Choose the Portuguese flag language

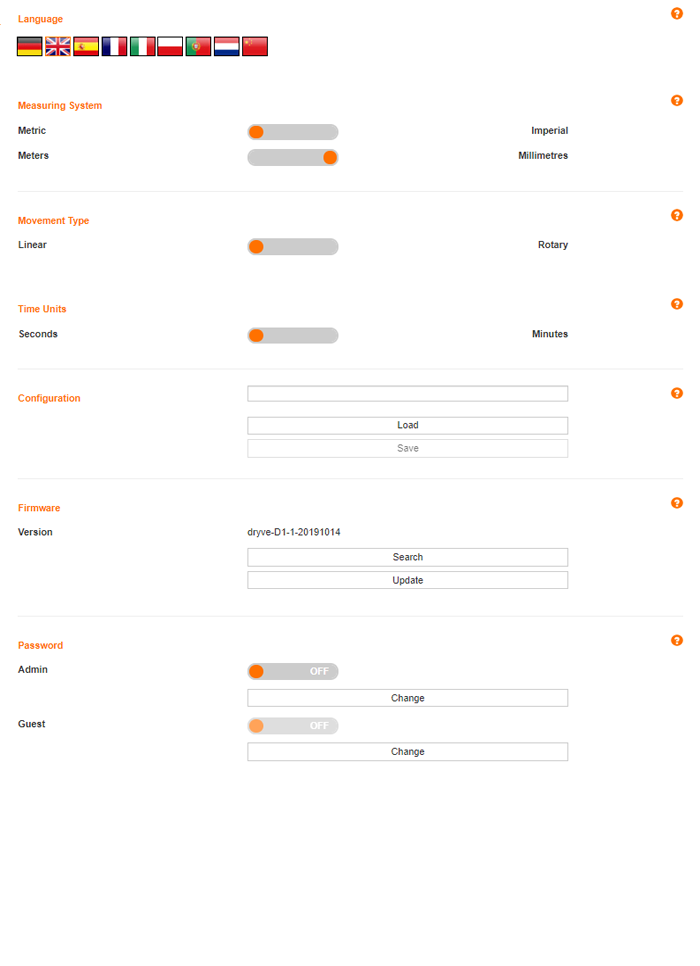pos(198,46)
